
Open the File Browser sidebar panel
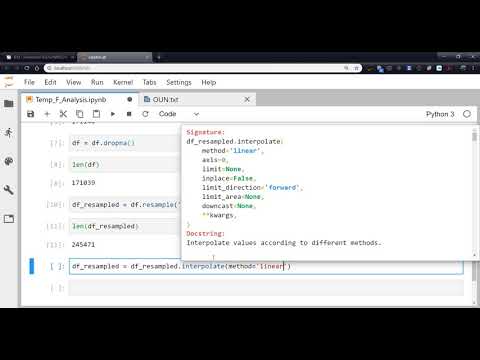(9, 104)
